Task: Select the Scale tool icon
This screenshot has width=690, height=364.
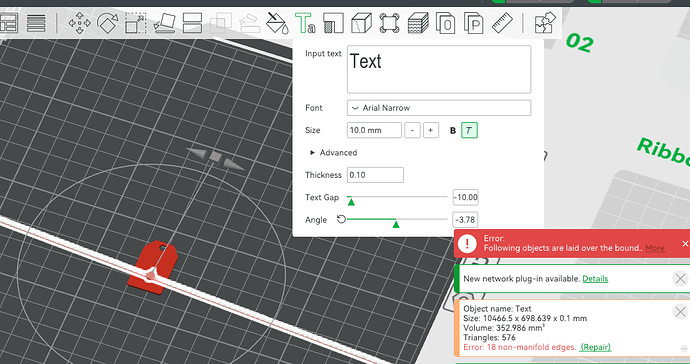Action: [x=136, y=23]
